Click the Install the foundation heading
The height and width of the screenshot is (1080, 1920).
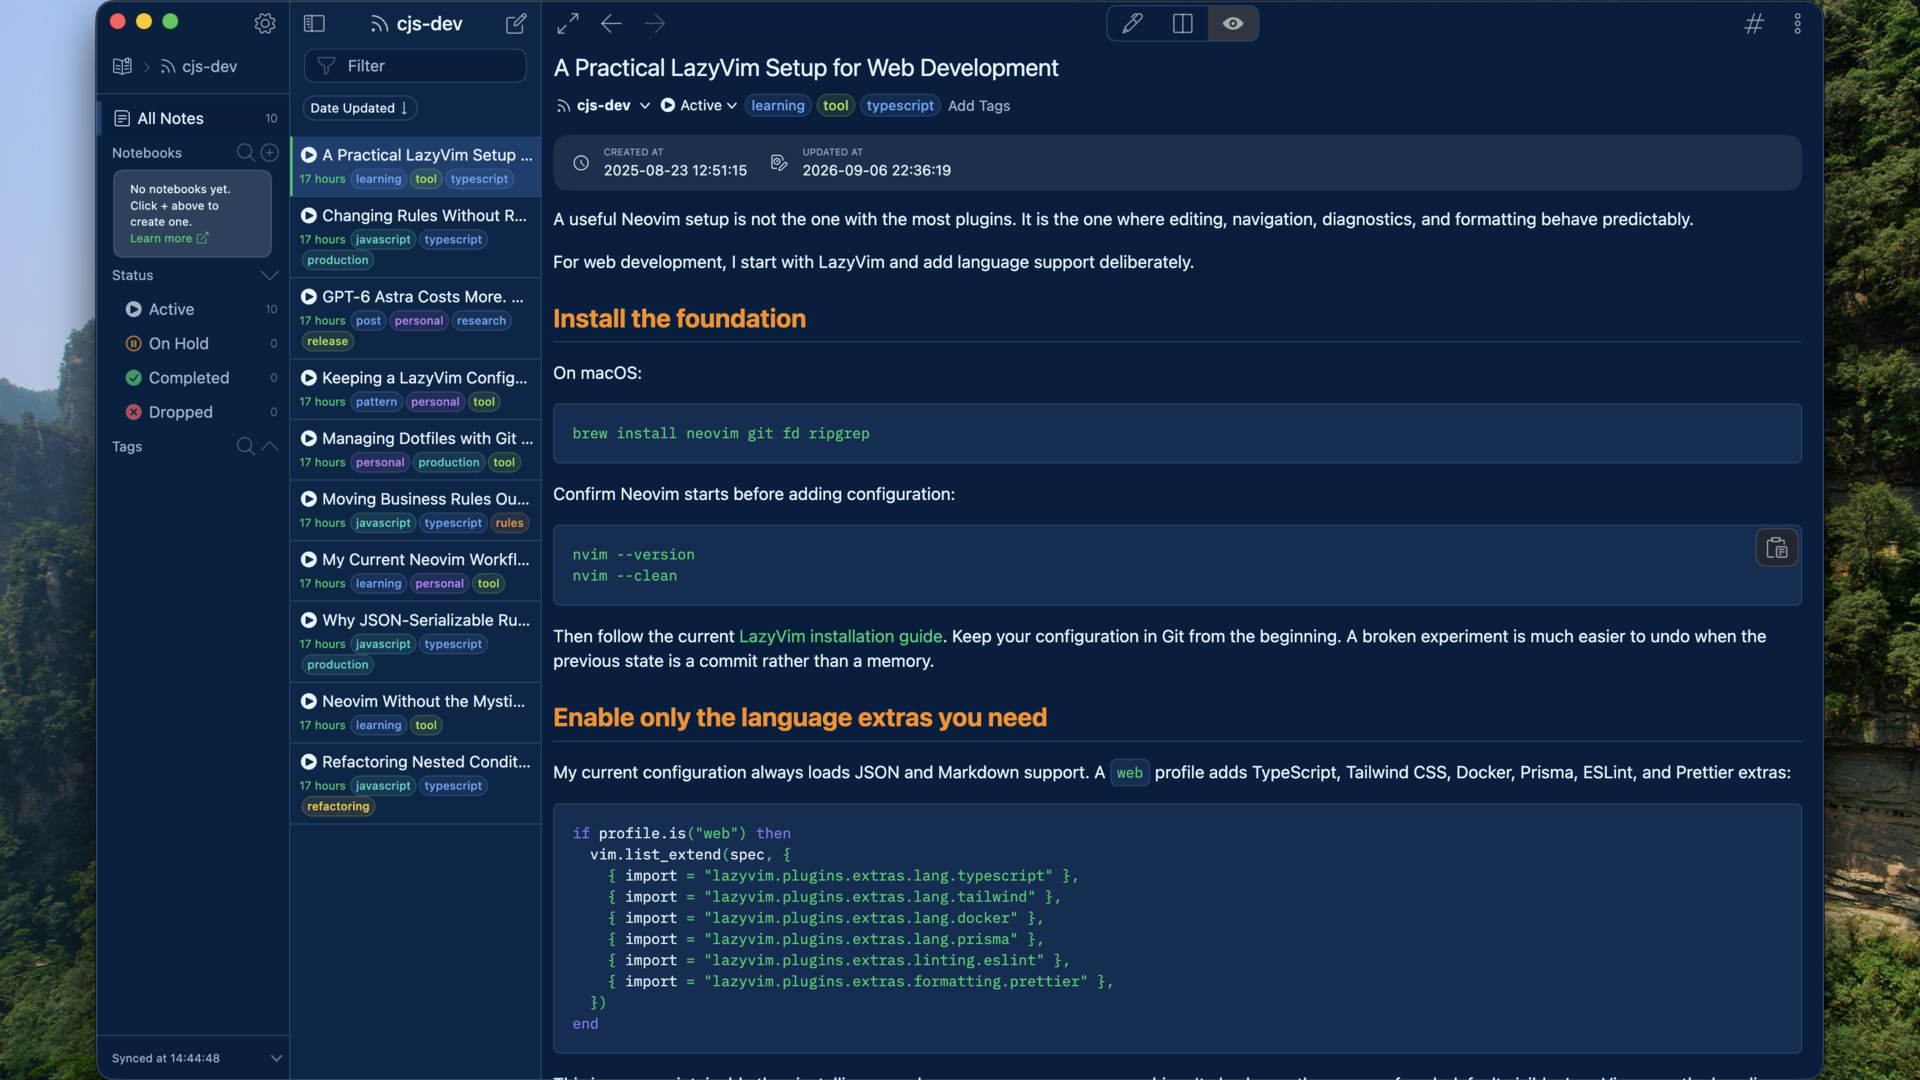[679, 318]
